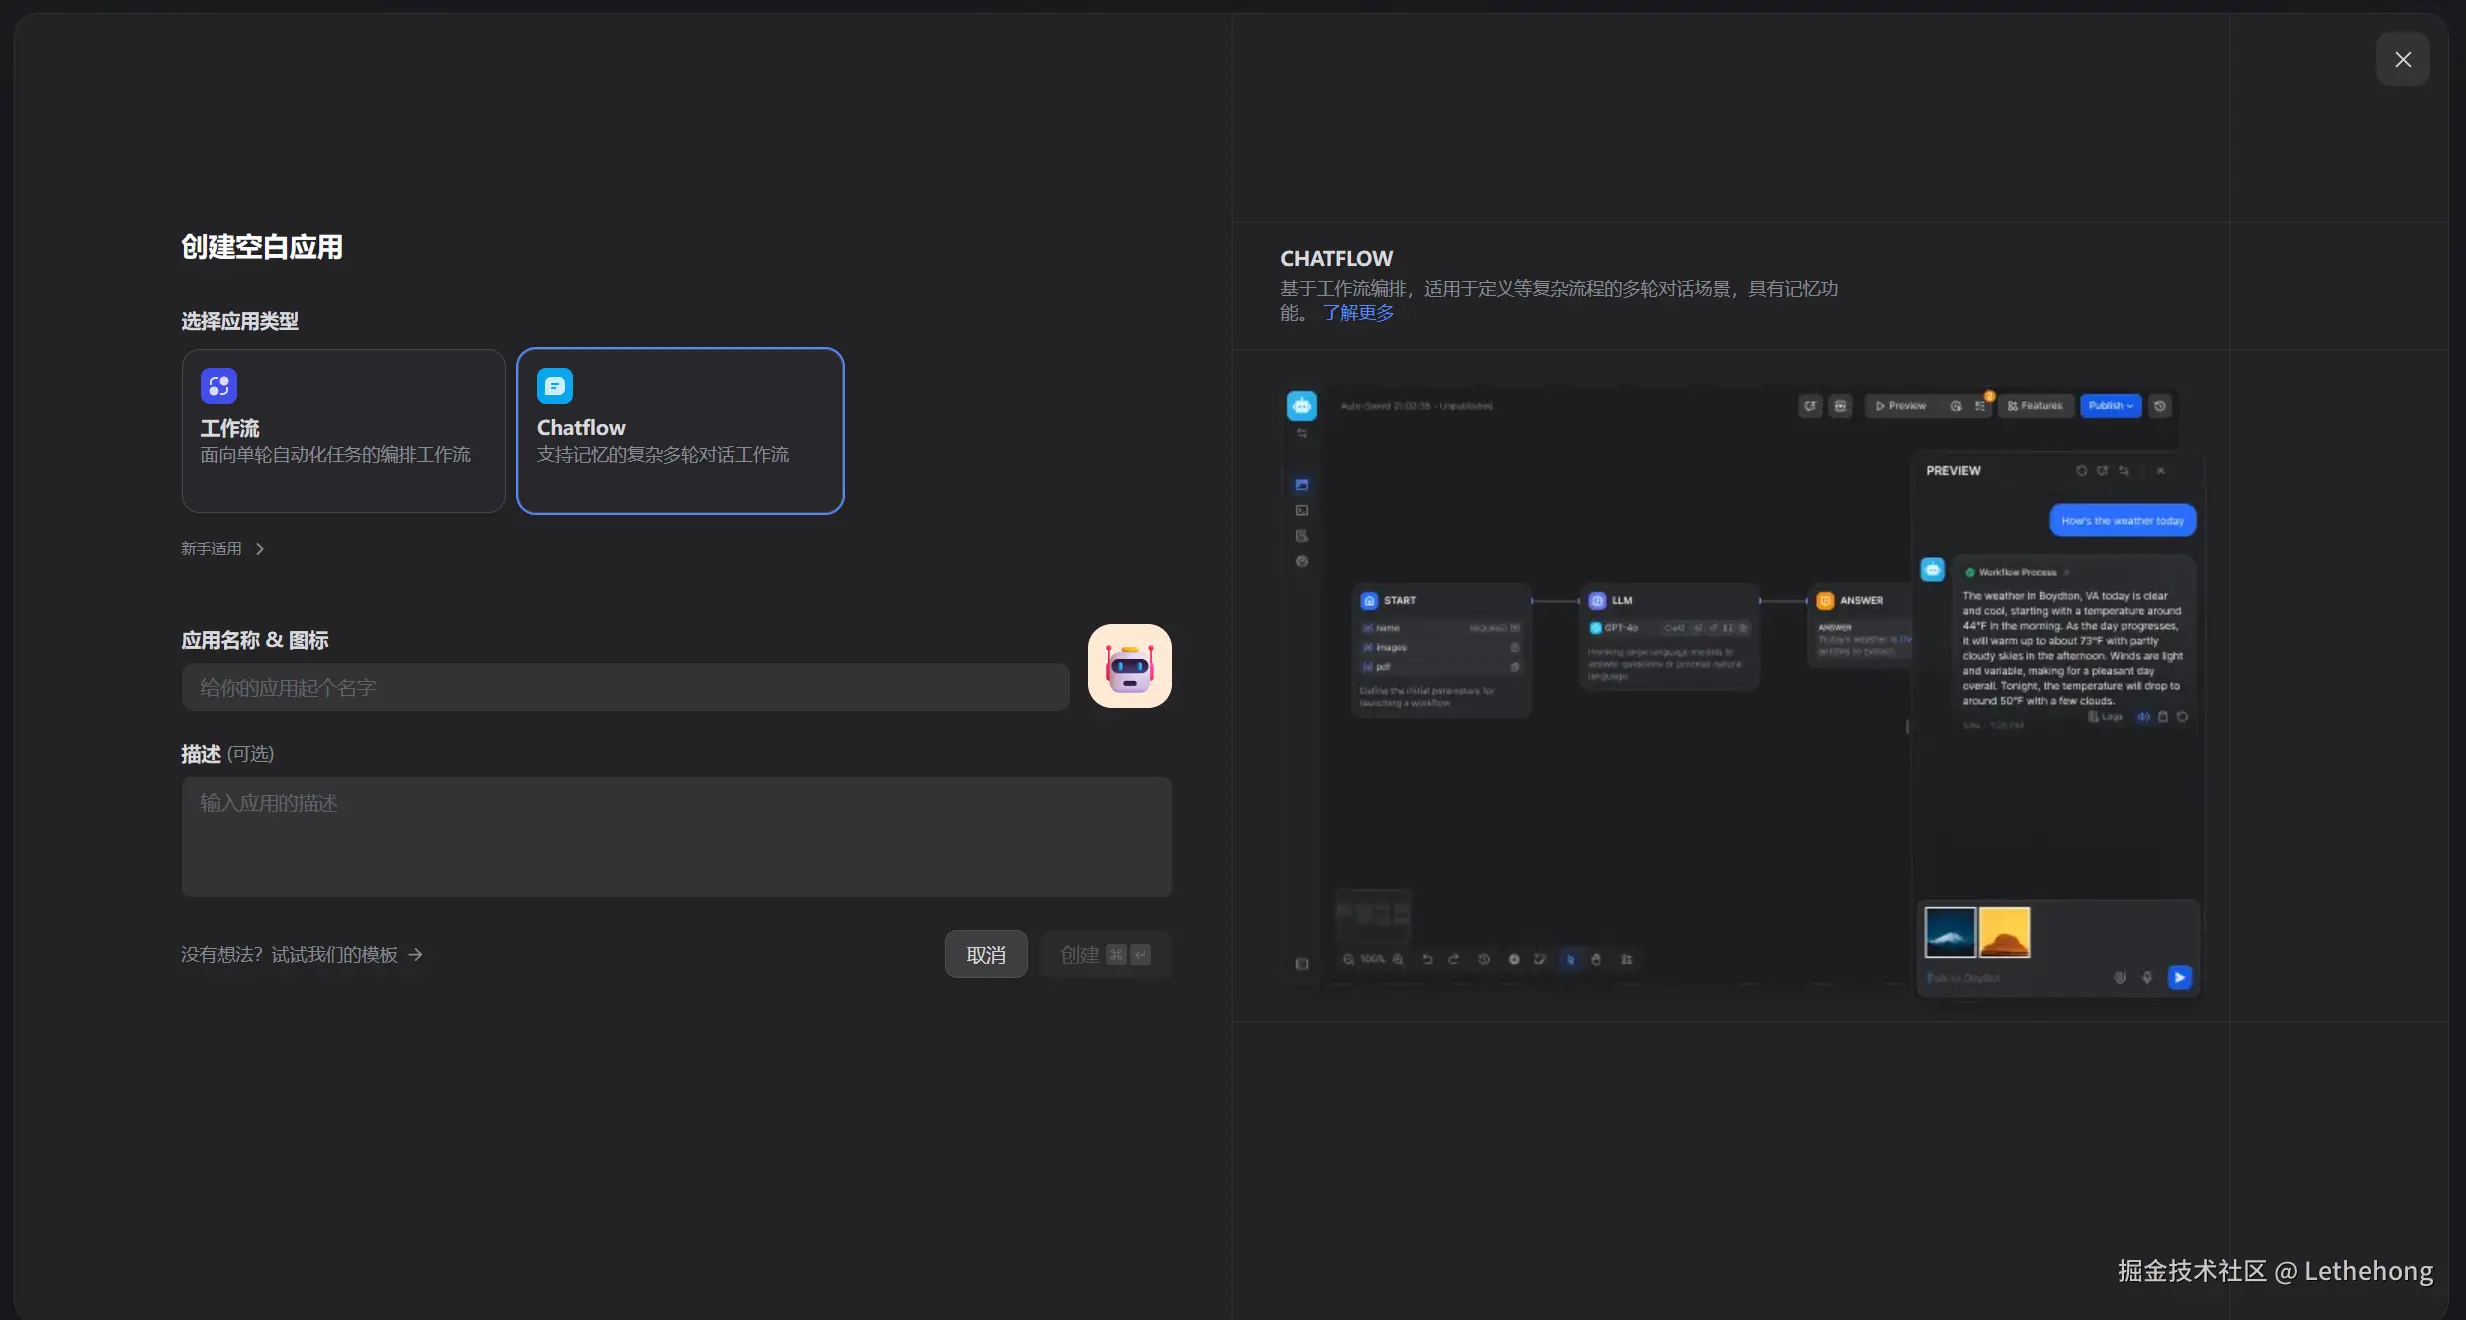
Task: Click the purple LLM node icon in the preview
Action: pos(1597,600)
